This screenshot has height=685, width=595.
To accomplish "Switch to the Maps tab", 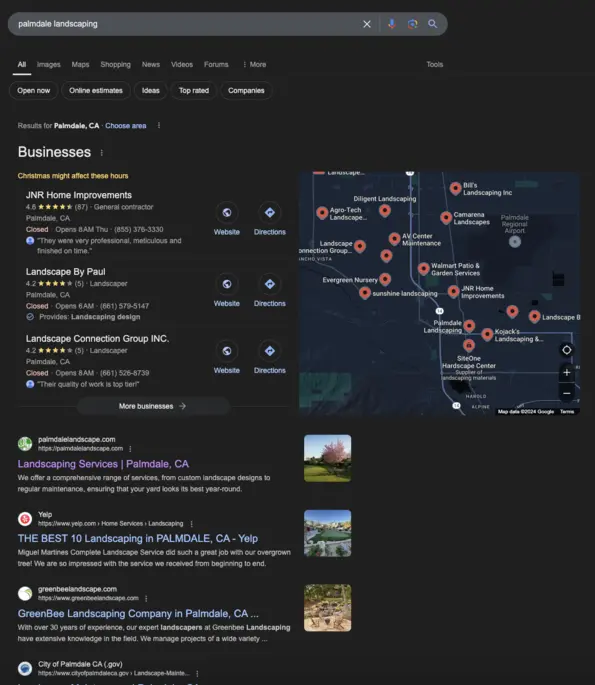I will point(80,64).
